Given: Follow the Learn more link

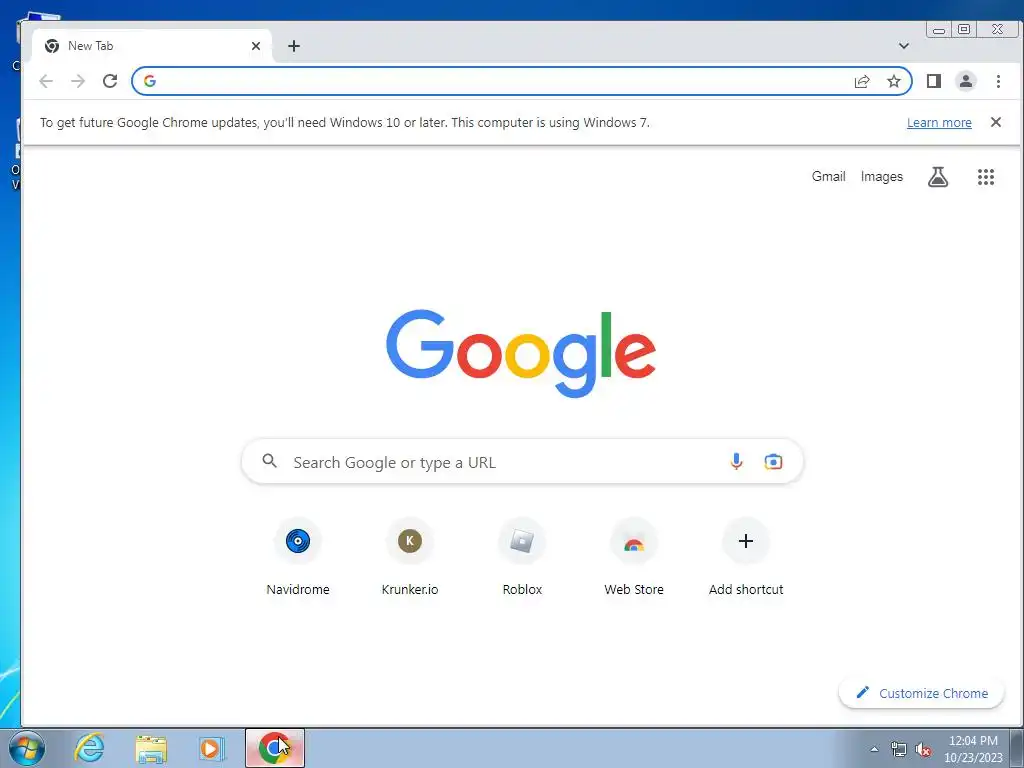Looking at the screenshot, I should [x=938, y=123].
